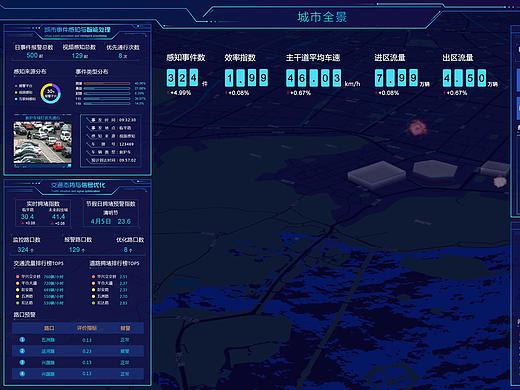
Task: Select the 感知事件数 label
Action: click(186, 58)
